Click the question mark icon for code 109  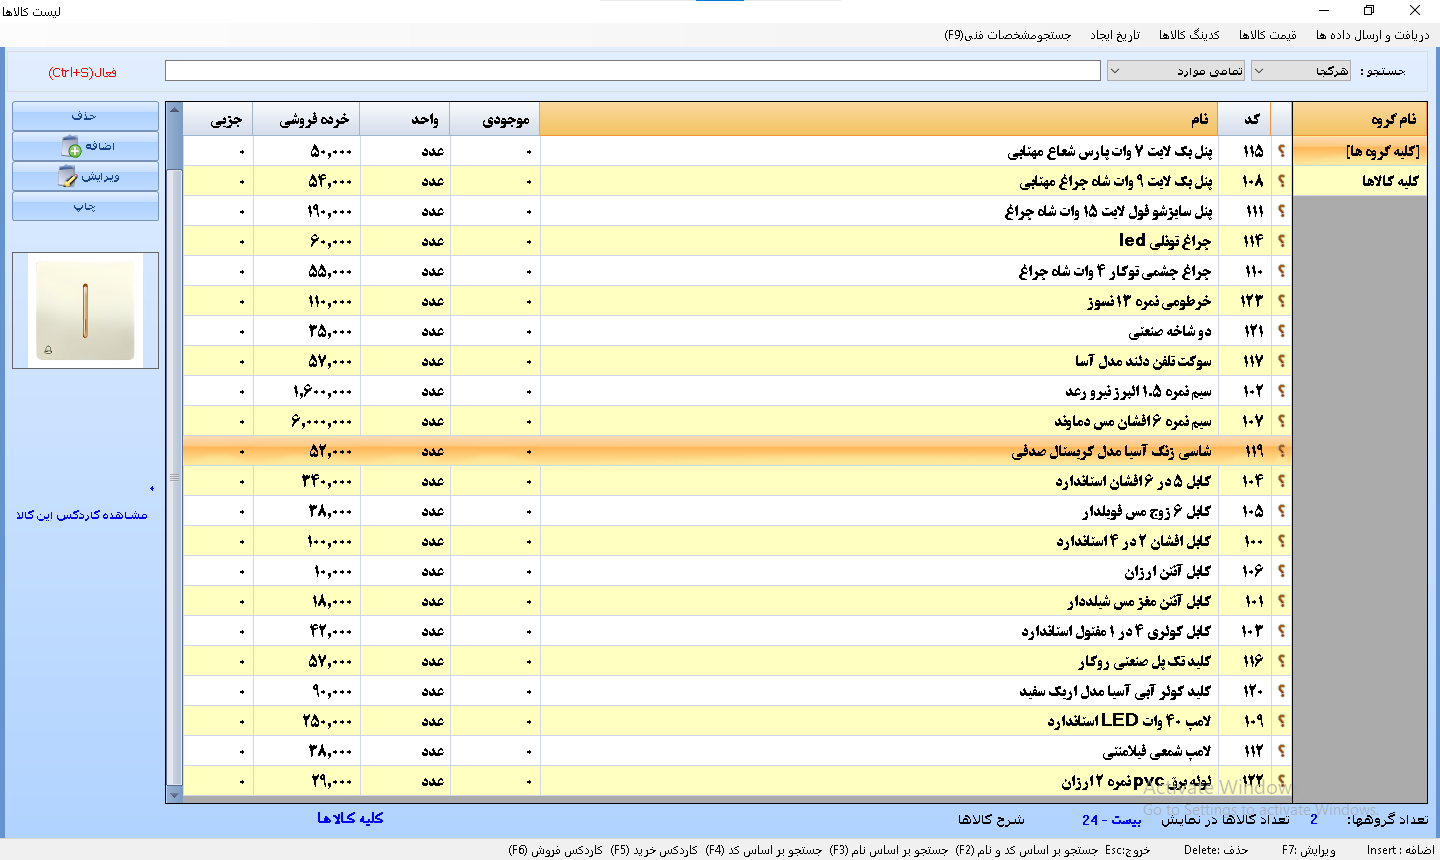point(1281,721)
